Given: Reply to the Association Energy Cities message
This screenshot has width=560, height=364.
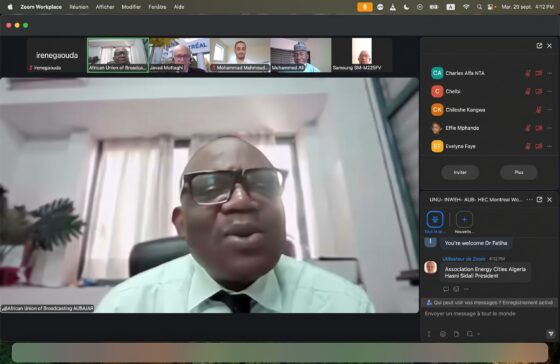Looking at the screenshot, I should coord(446,289).
